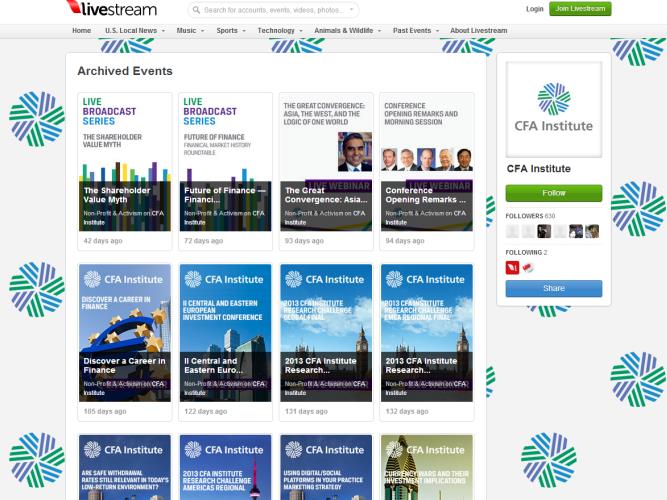667x500 pixels.
Task: Open the Safe Withdrawal Rates event card
Action: pos(125,467)
